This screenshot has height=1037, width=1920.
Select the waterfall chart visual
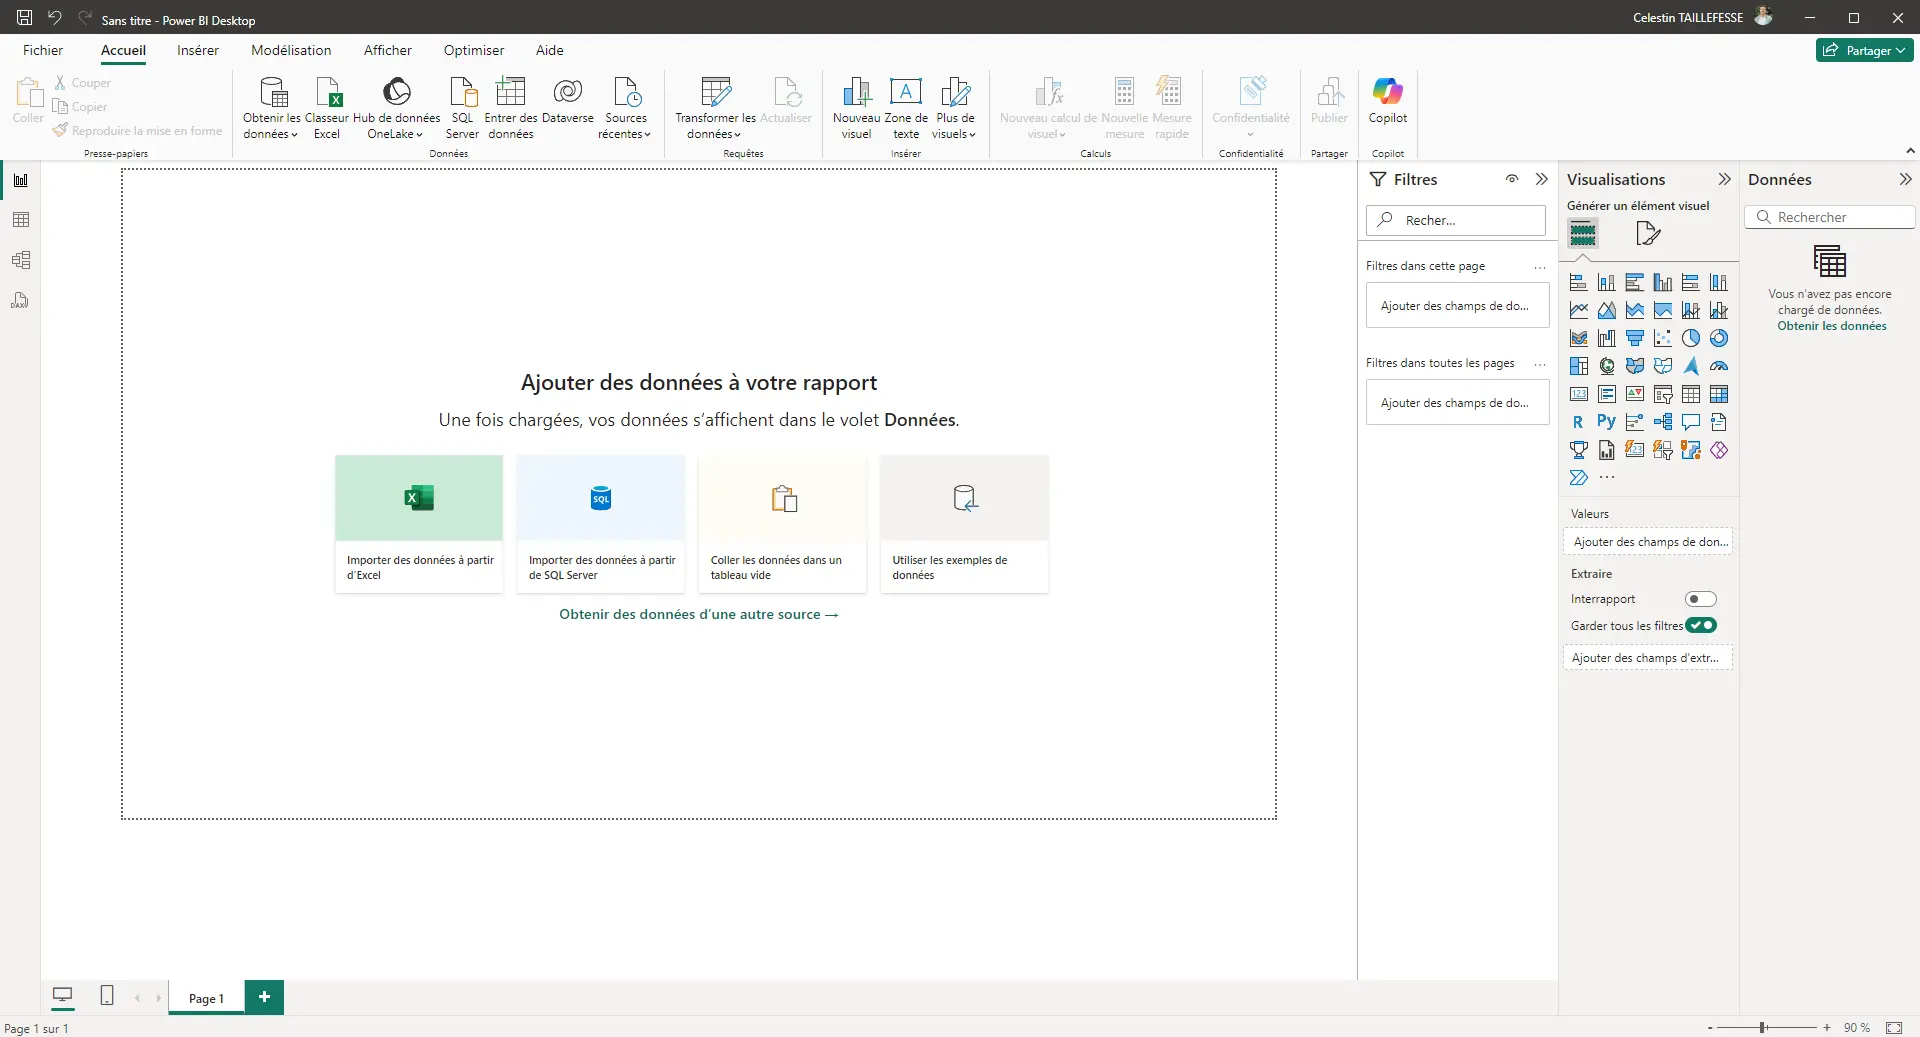(x=1606, y=339)
